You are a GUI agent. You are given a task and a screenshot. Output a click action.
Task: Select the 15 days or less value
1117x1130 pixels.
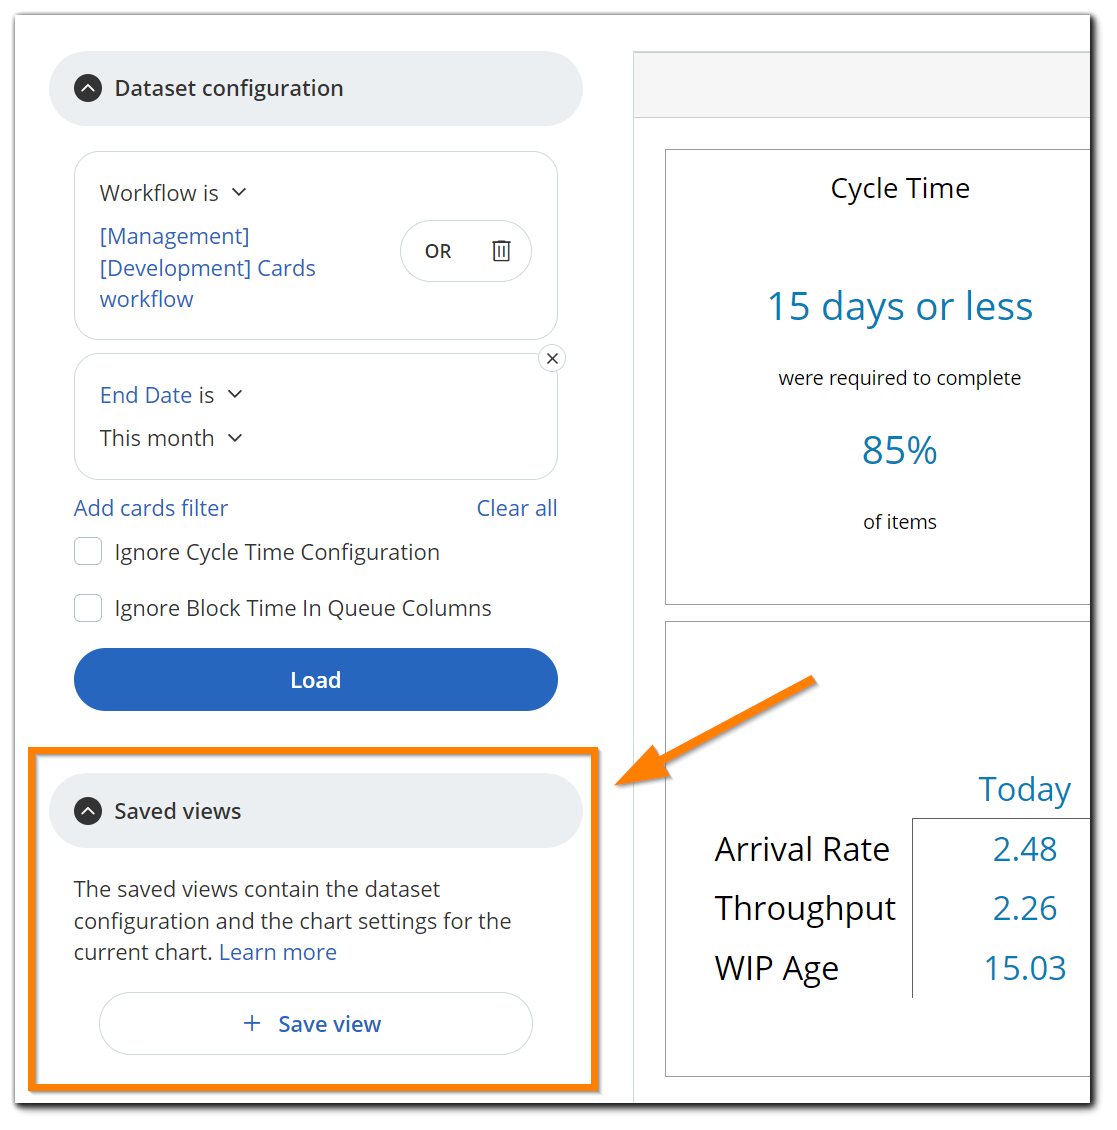tap(899, 306)
